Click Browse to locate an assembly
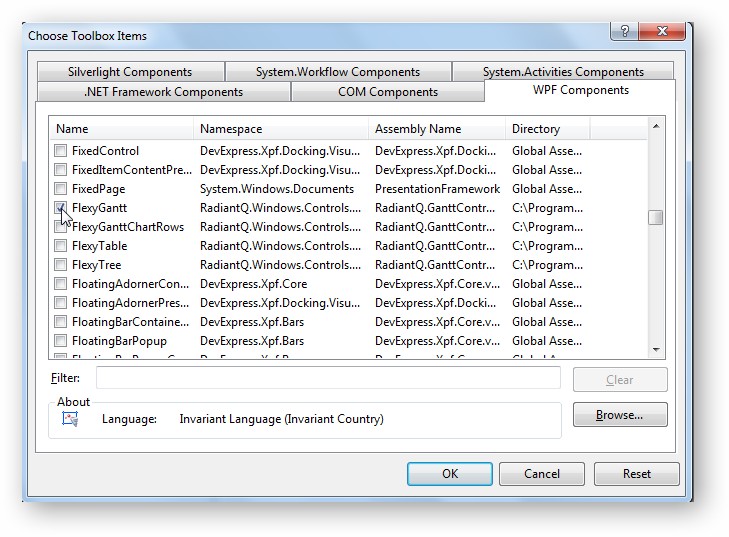 click(x=619, y=415)
